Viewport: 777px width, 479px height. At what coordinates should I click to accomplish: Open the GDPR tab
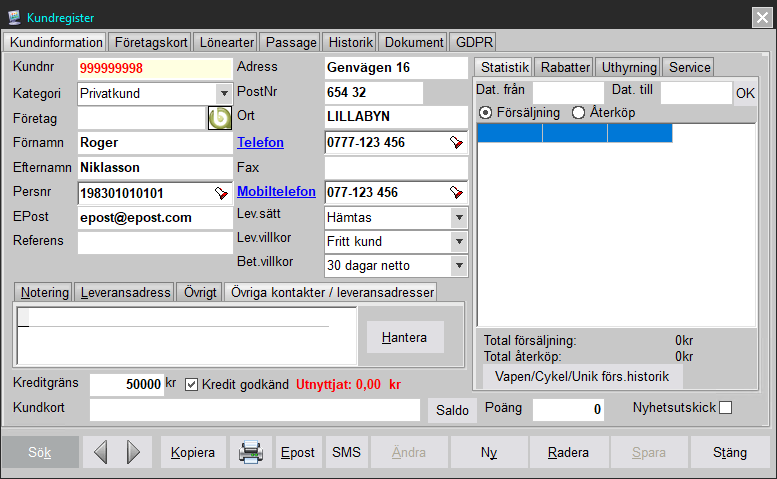473,42
